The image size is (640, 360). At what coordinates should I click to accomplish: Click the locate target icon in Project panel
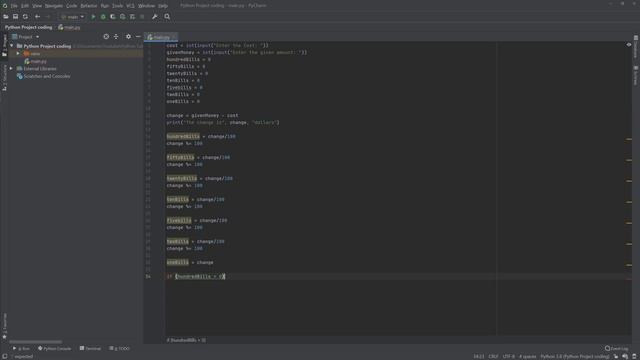click(106, 37)
